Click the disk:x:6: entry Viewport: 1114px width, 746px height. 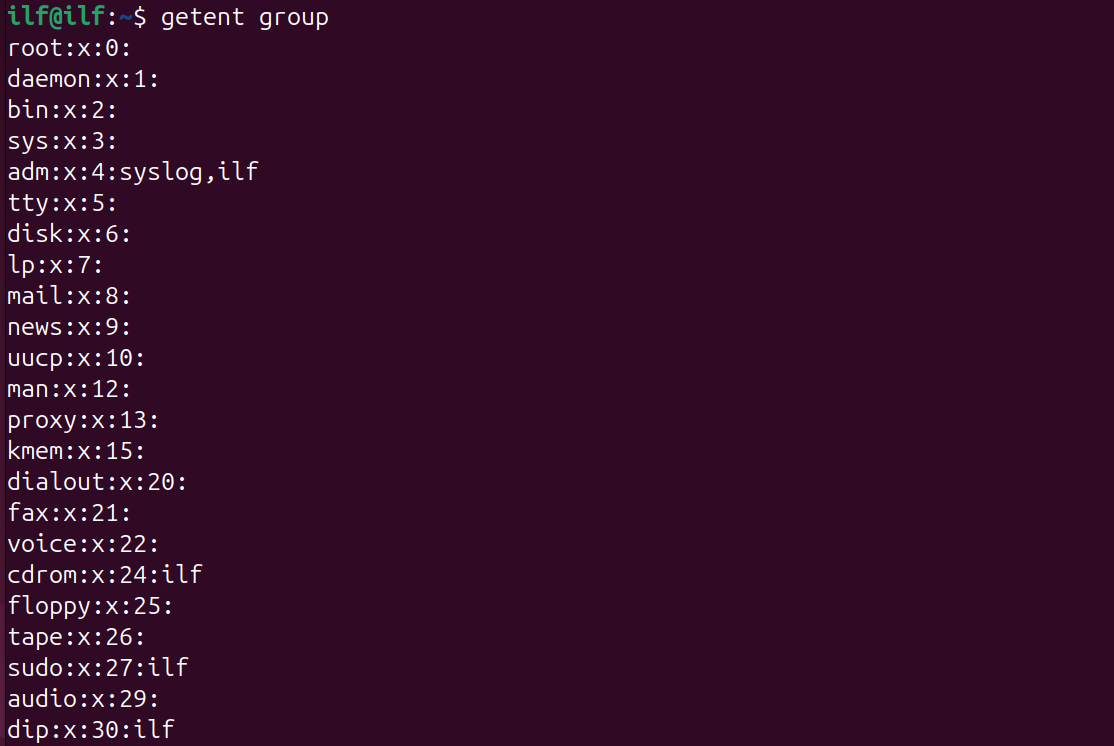pyautogui.click(x=69, y=234)
